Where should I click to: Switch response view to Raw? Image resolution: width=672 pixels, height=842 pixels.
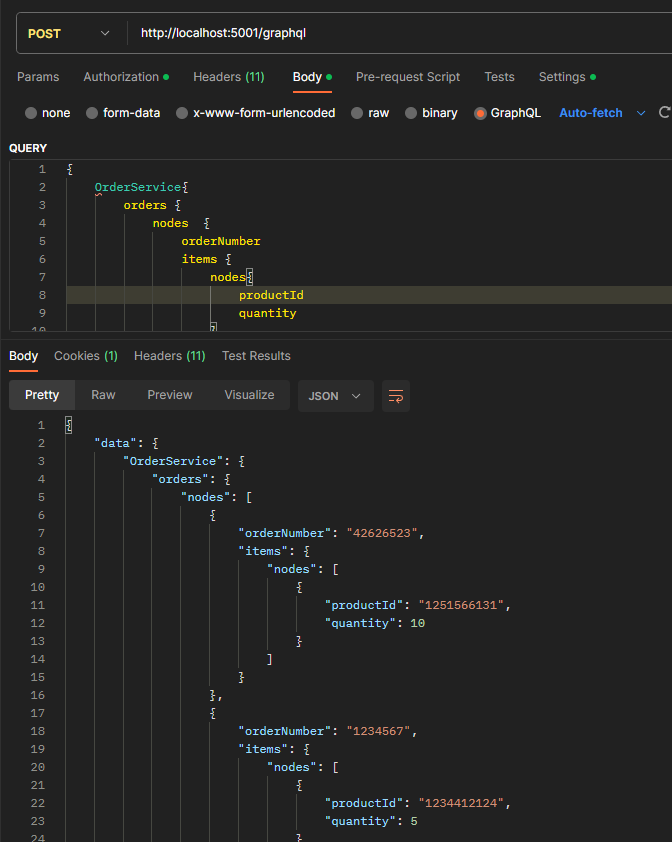coord(103,395)
